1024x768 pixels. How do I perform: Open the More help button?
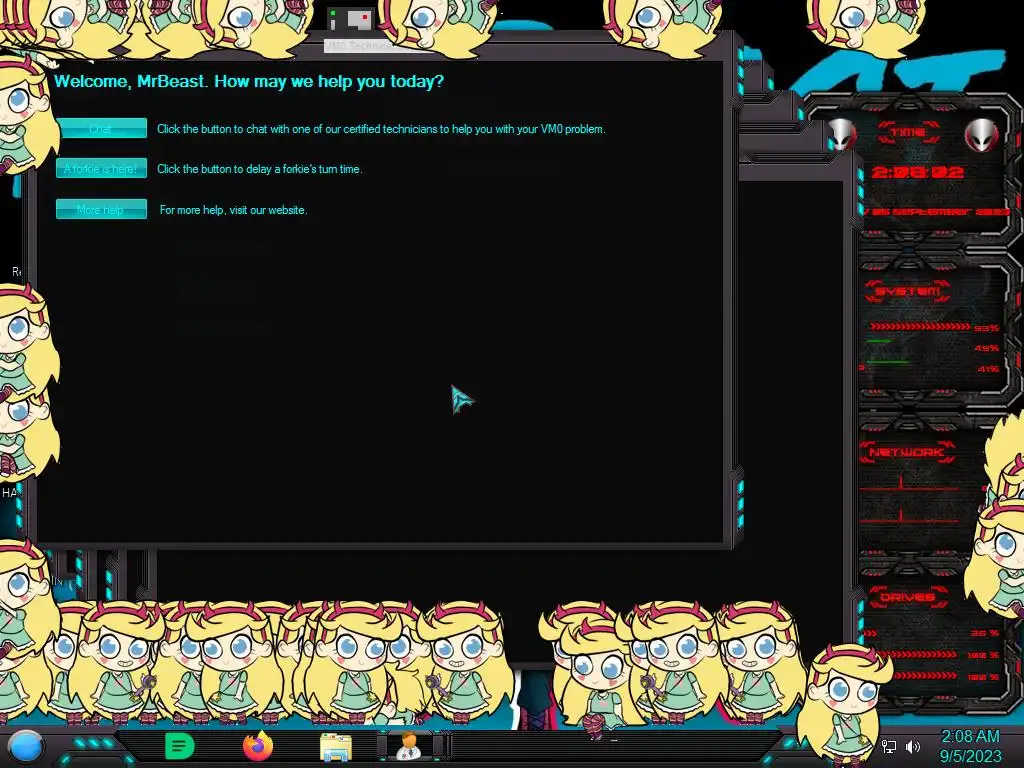click(x=101, y=209)
